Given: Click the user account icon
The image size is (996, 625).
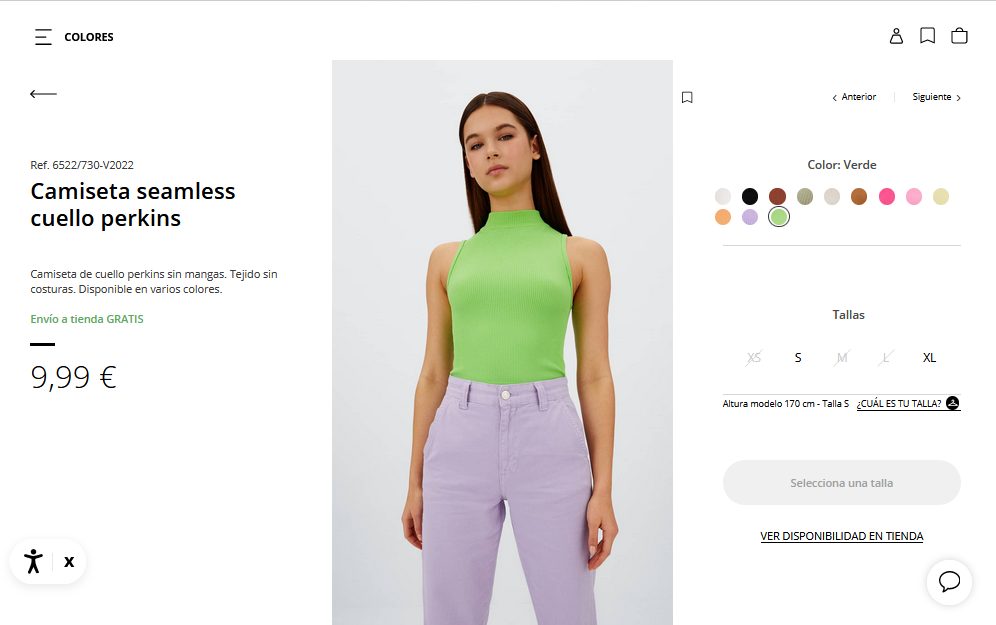Looking at the screenshot, I should coord(896,36).
